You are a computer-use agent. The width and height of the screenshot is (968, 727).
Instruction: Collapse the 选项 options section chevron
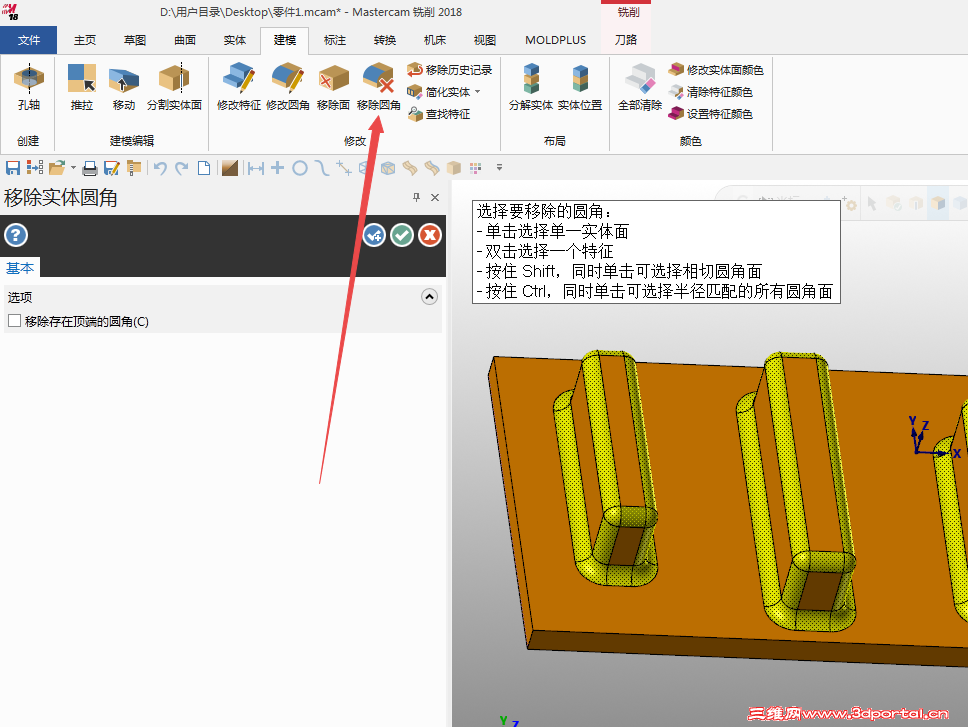429,297
